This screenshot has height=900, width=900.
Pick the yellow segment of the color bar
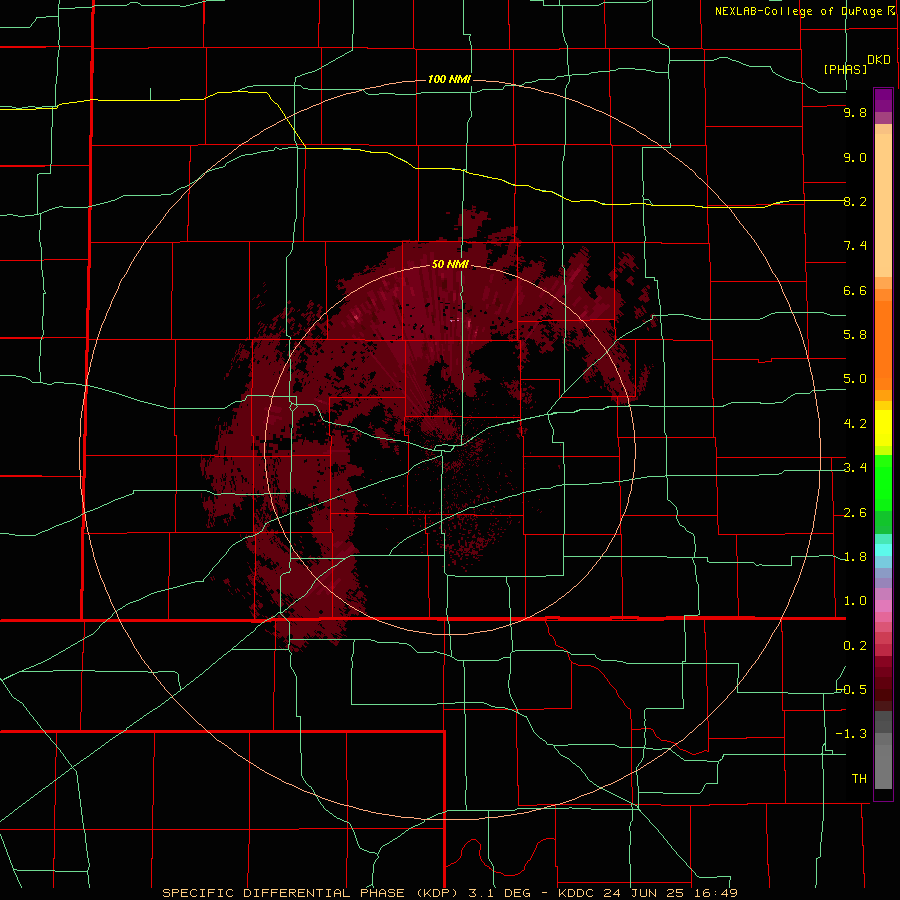pyautogui.click(x=883, y=428)
